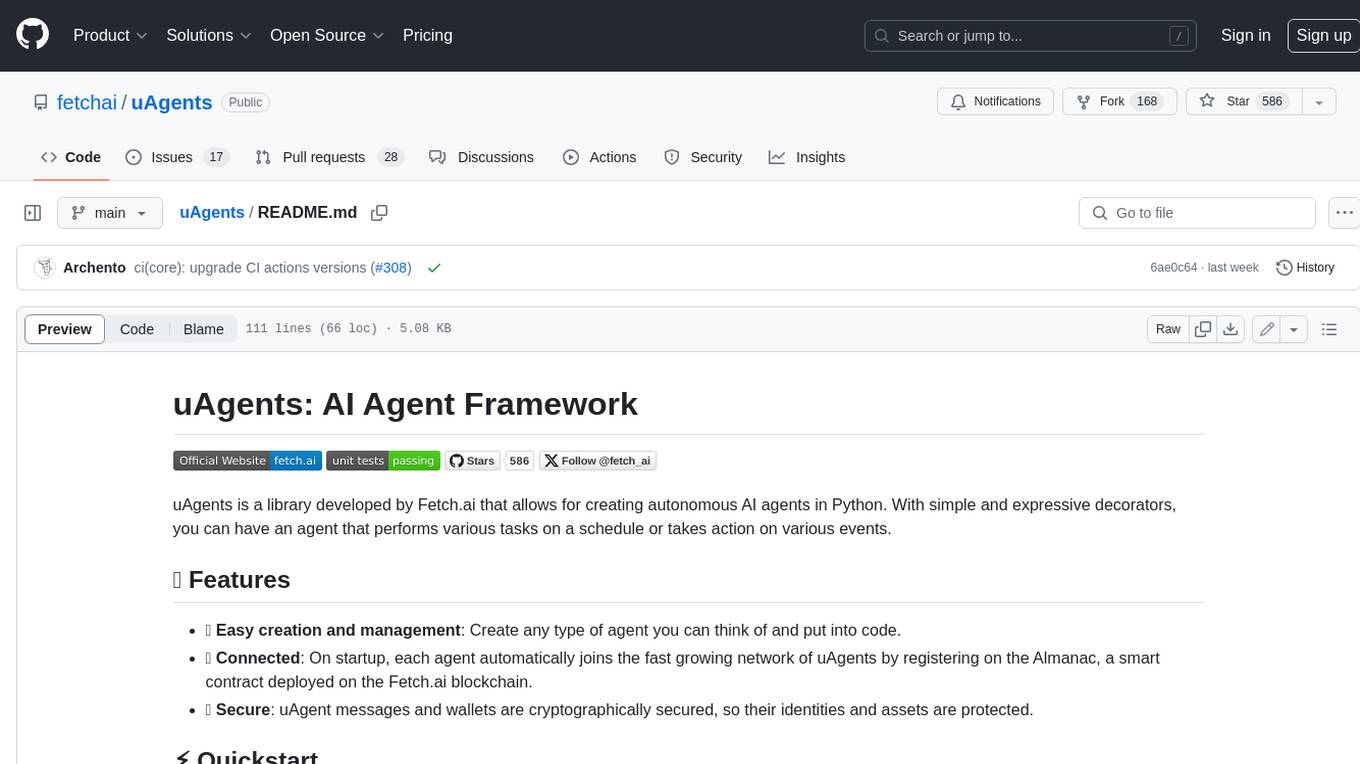Switch to the Discussions tab

point(481,157)
